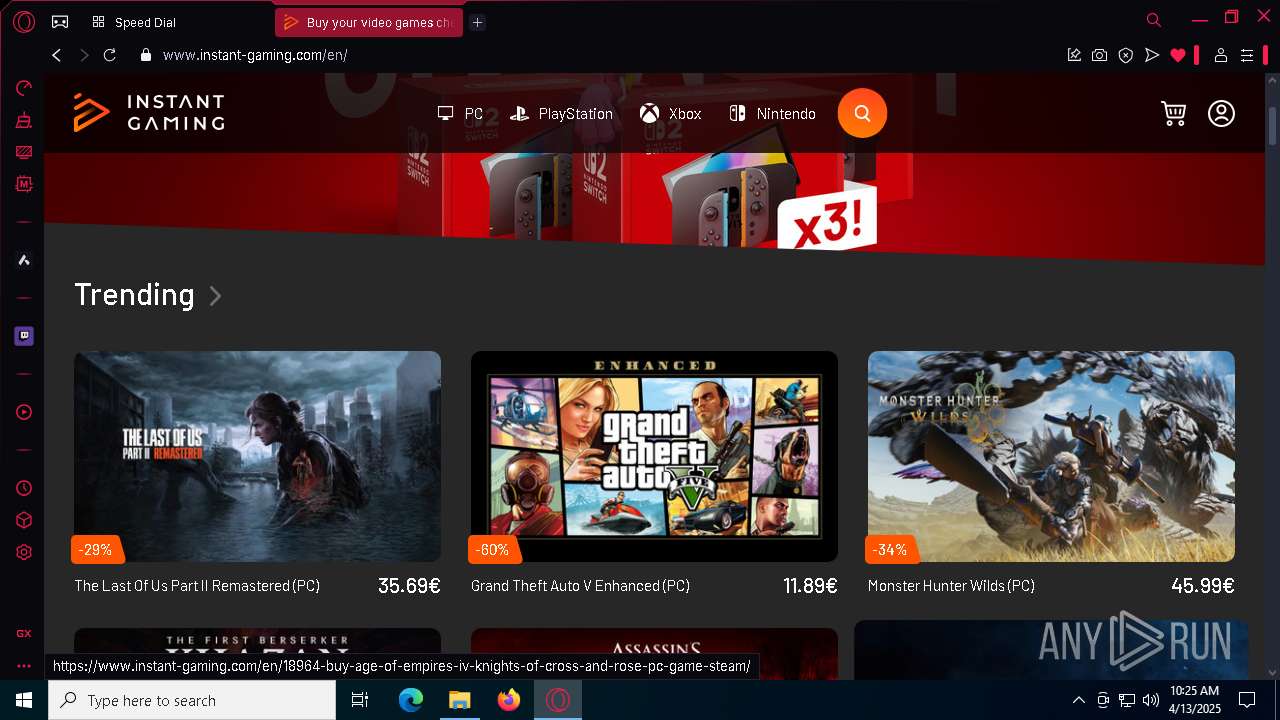Open the Trending section heading
Screen dimensions: 1280x720
click(x=134, y=295)
